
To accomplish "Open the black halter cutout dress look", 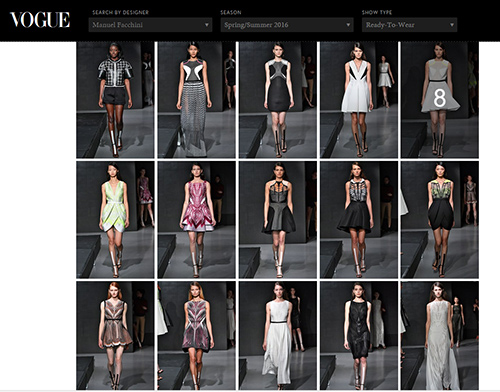I will point(278,220).
